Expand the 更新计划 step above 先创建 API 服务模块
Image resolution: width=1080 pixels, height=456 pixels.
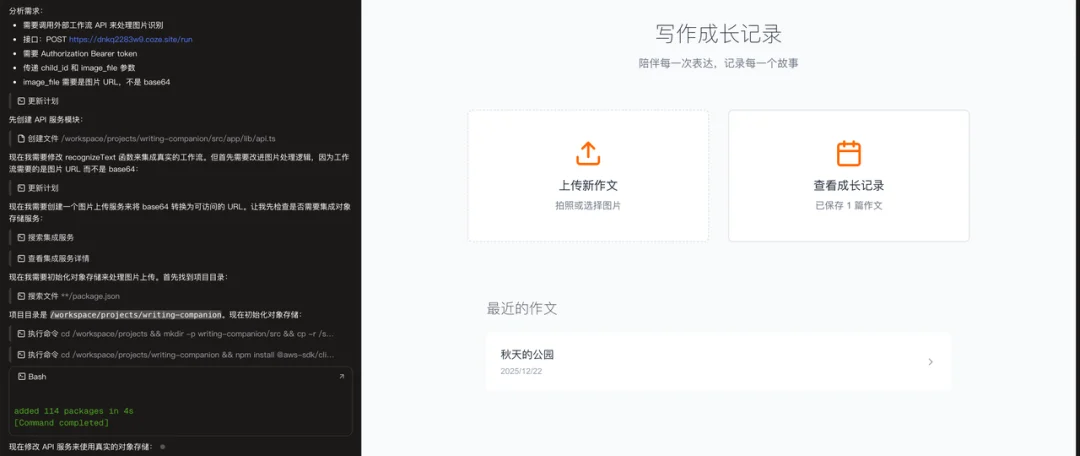point(43,101)
